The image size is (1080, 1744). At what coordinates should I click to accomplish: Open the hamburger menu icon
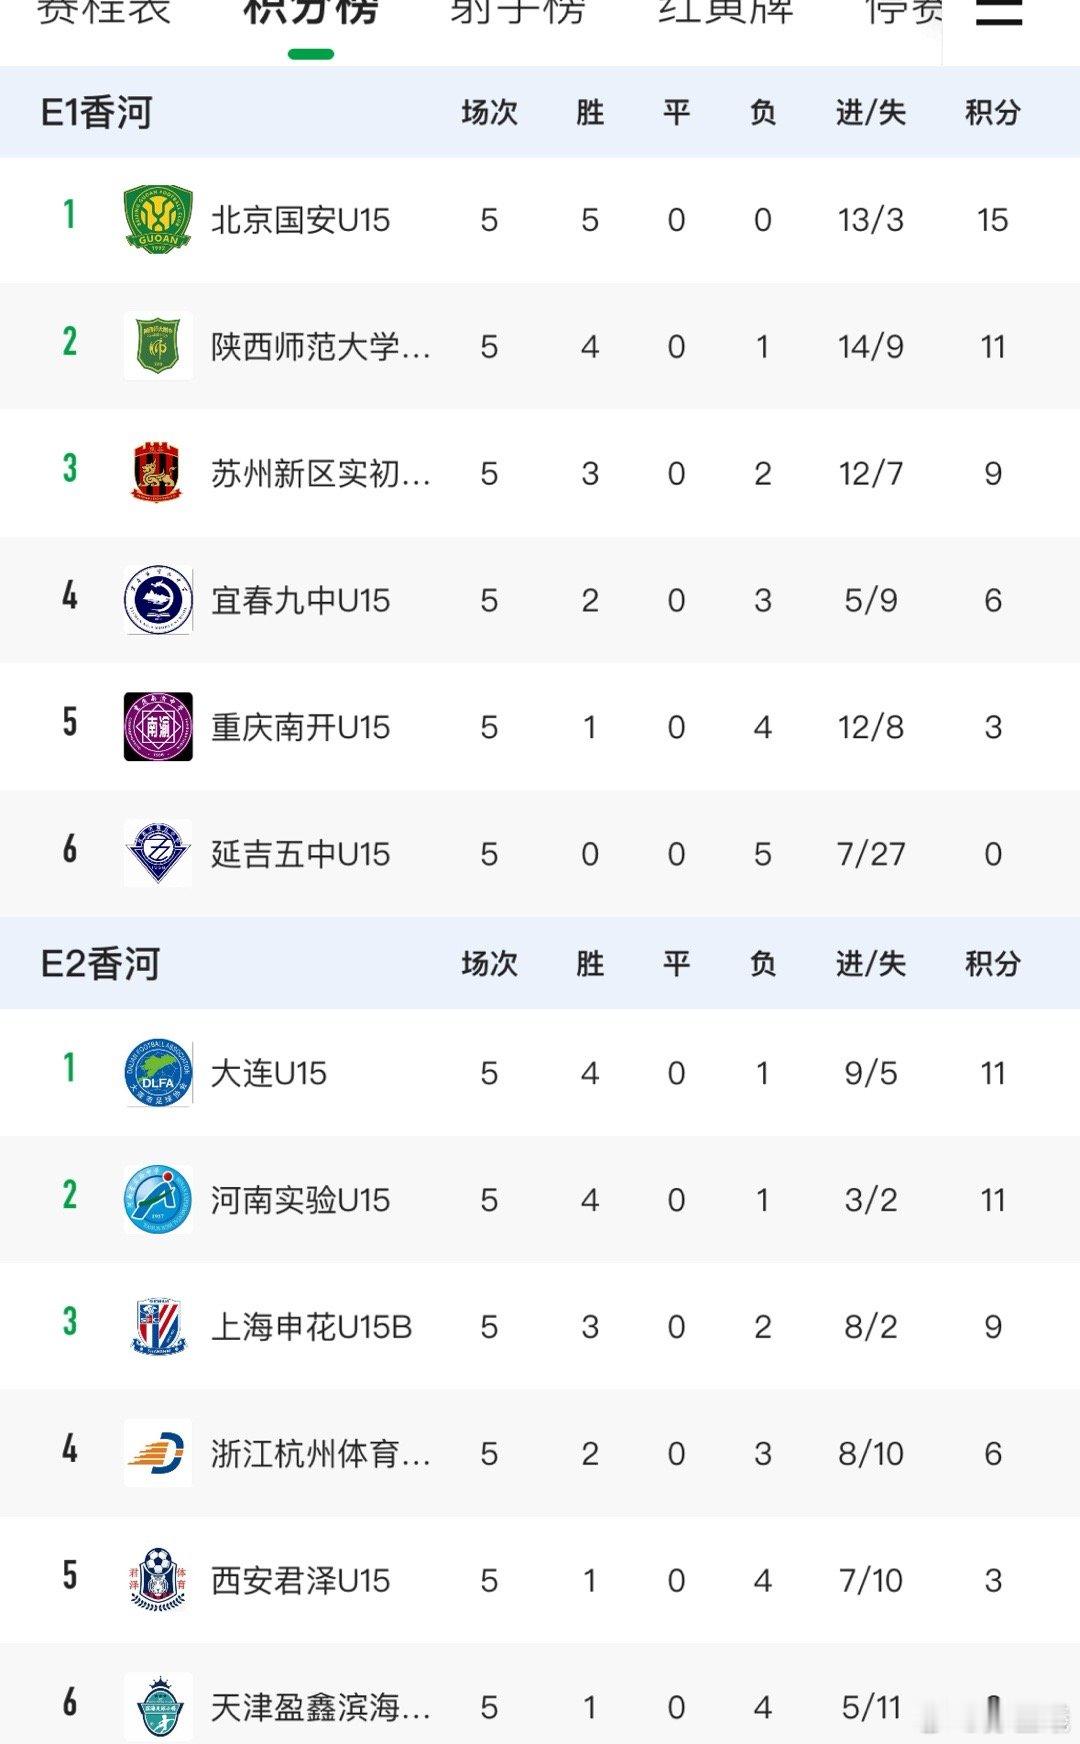pyautogui.click(x=998, y=12)
